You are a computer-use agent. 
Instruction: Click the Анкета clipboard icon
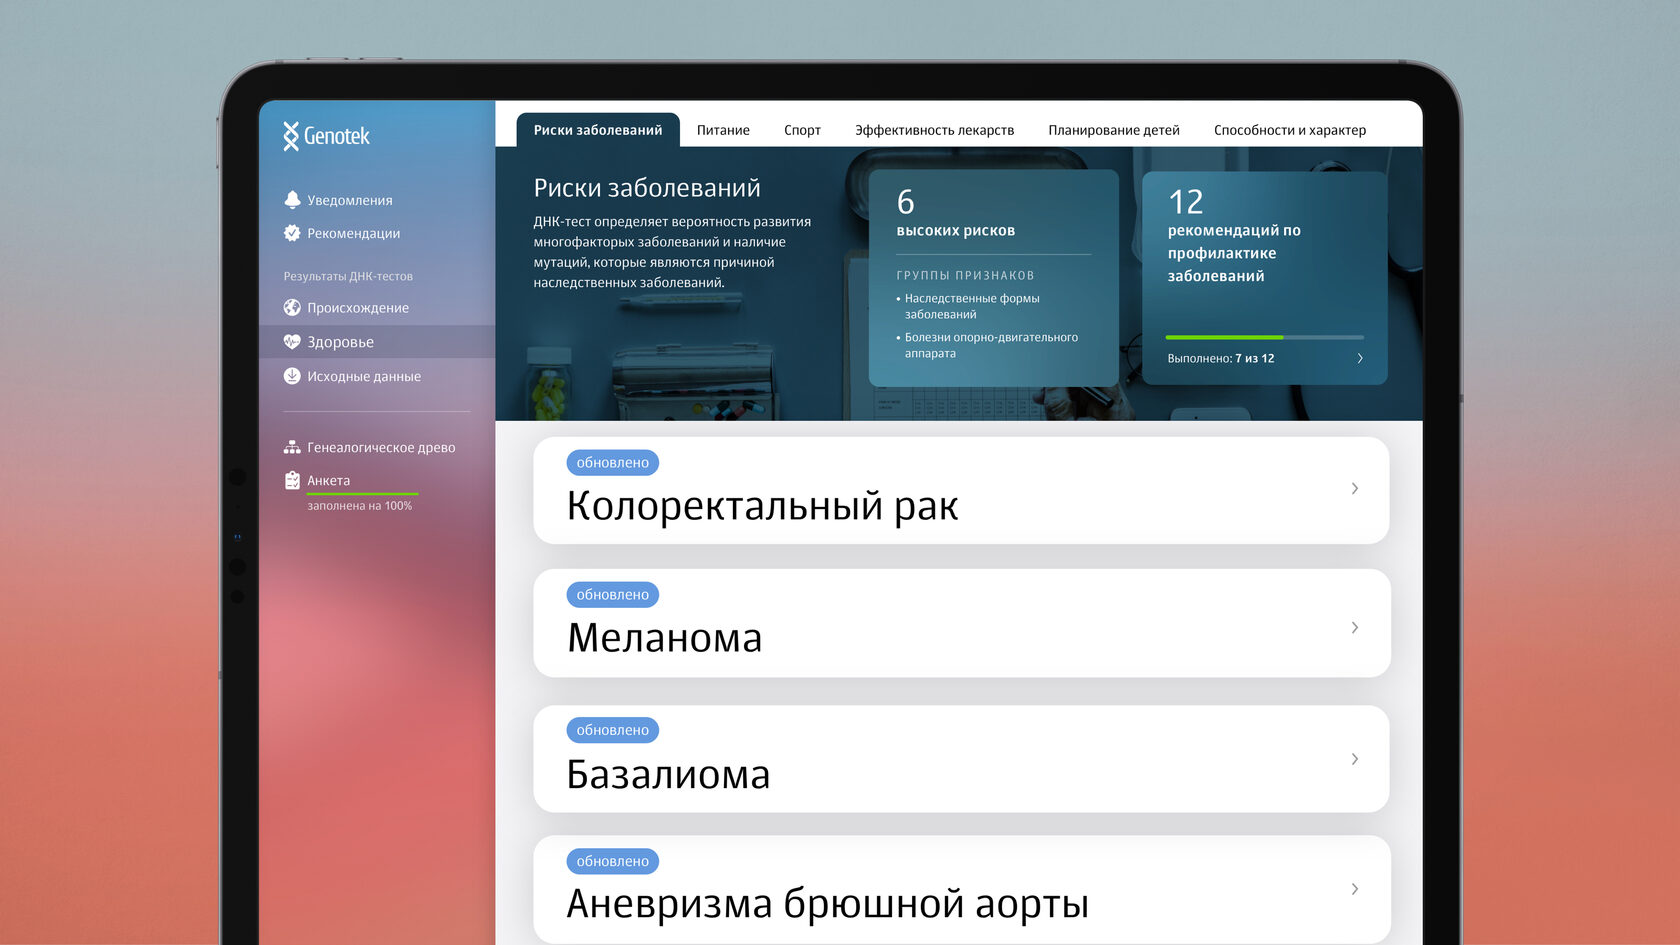(292, 480)
